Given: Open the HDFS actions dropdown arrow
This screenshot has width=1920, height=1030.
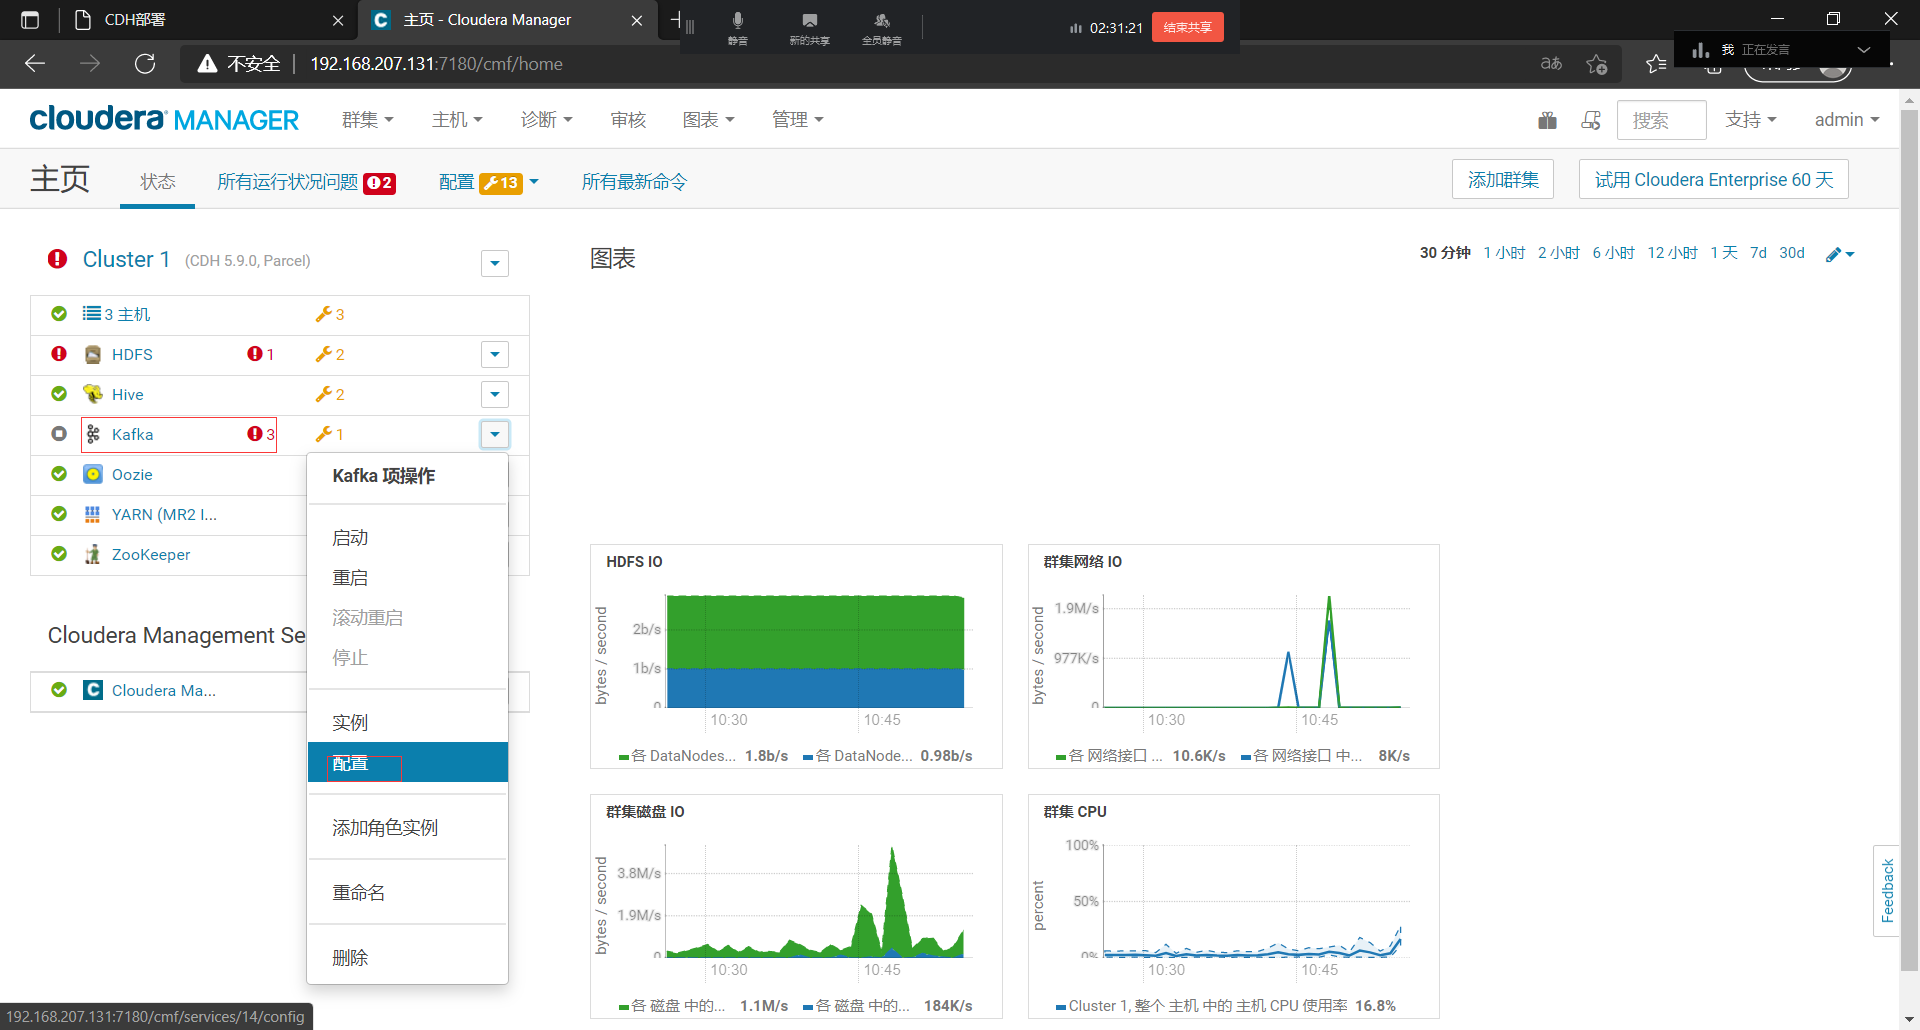Looking at the screenshot, I should [495, 354].
